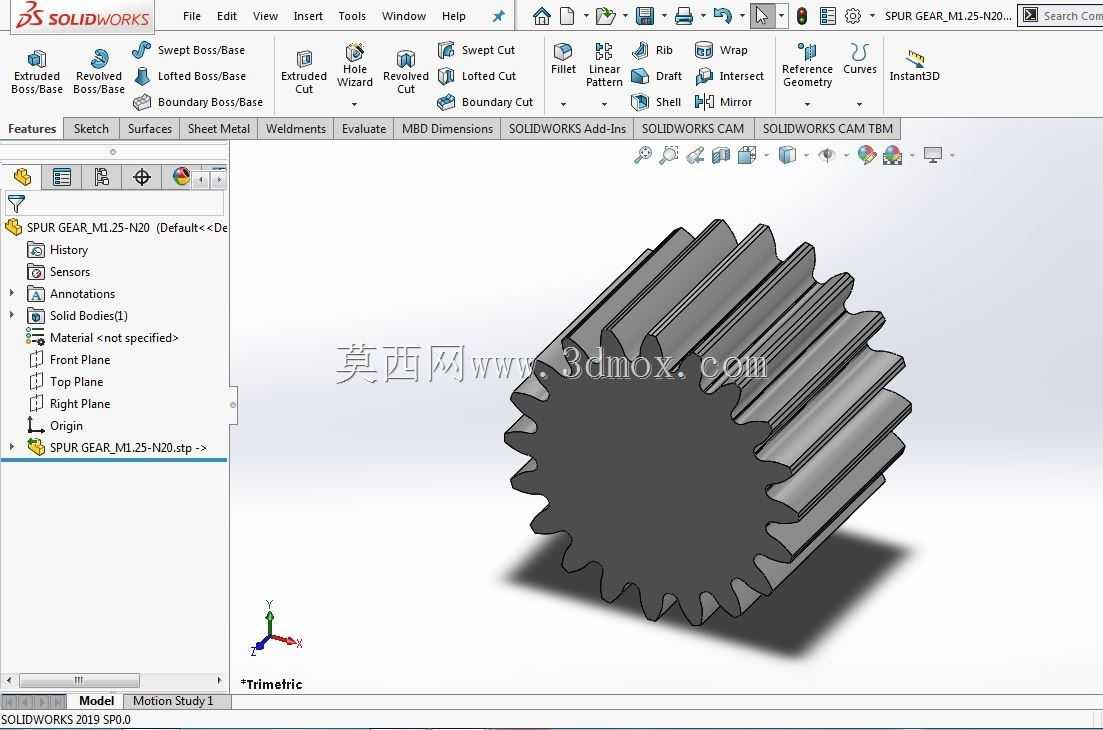Select the Intersect tool
Image resolution: width=1103 pixels, height=730 pixels.
[x=729, y=76]
